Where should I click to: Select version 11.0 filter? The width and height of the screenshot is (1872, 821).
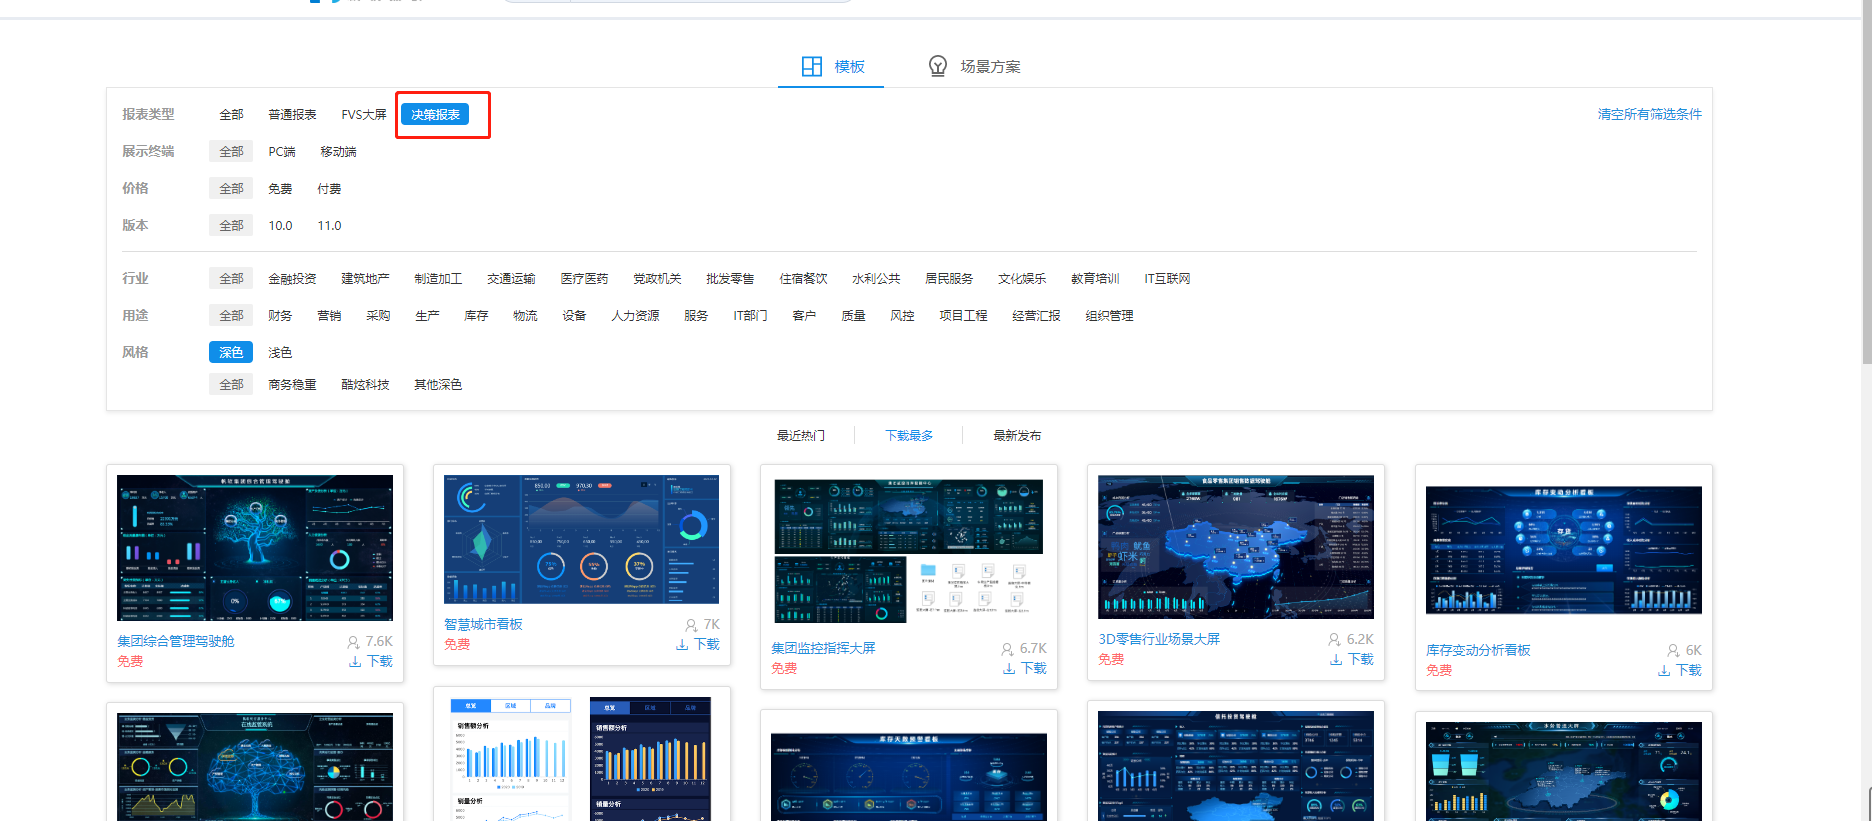(x=329, y=225)
